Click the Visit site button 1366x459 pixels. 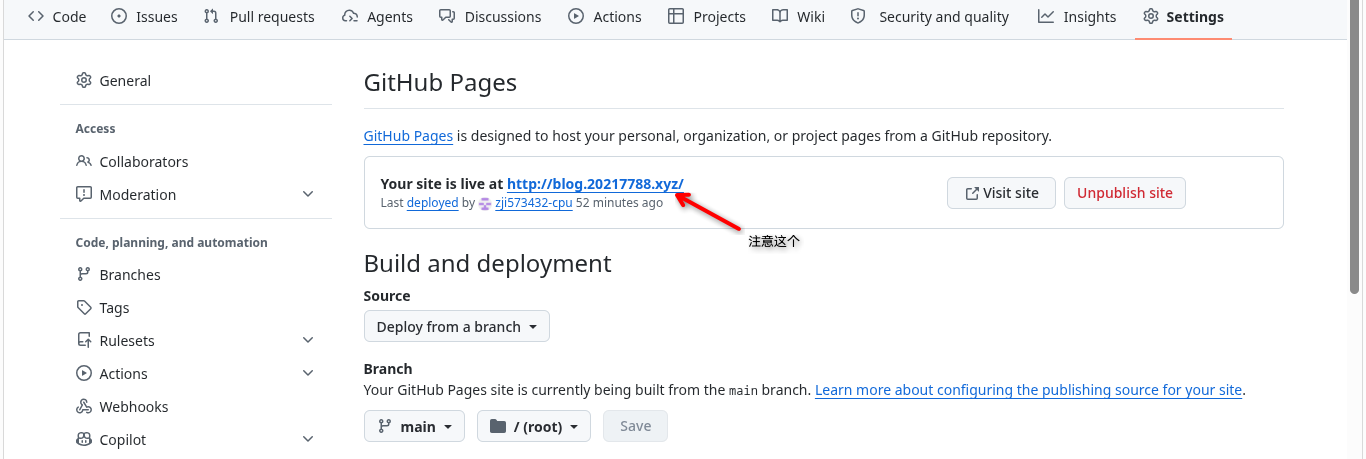coord(1001,193)
